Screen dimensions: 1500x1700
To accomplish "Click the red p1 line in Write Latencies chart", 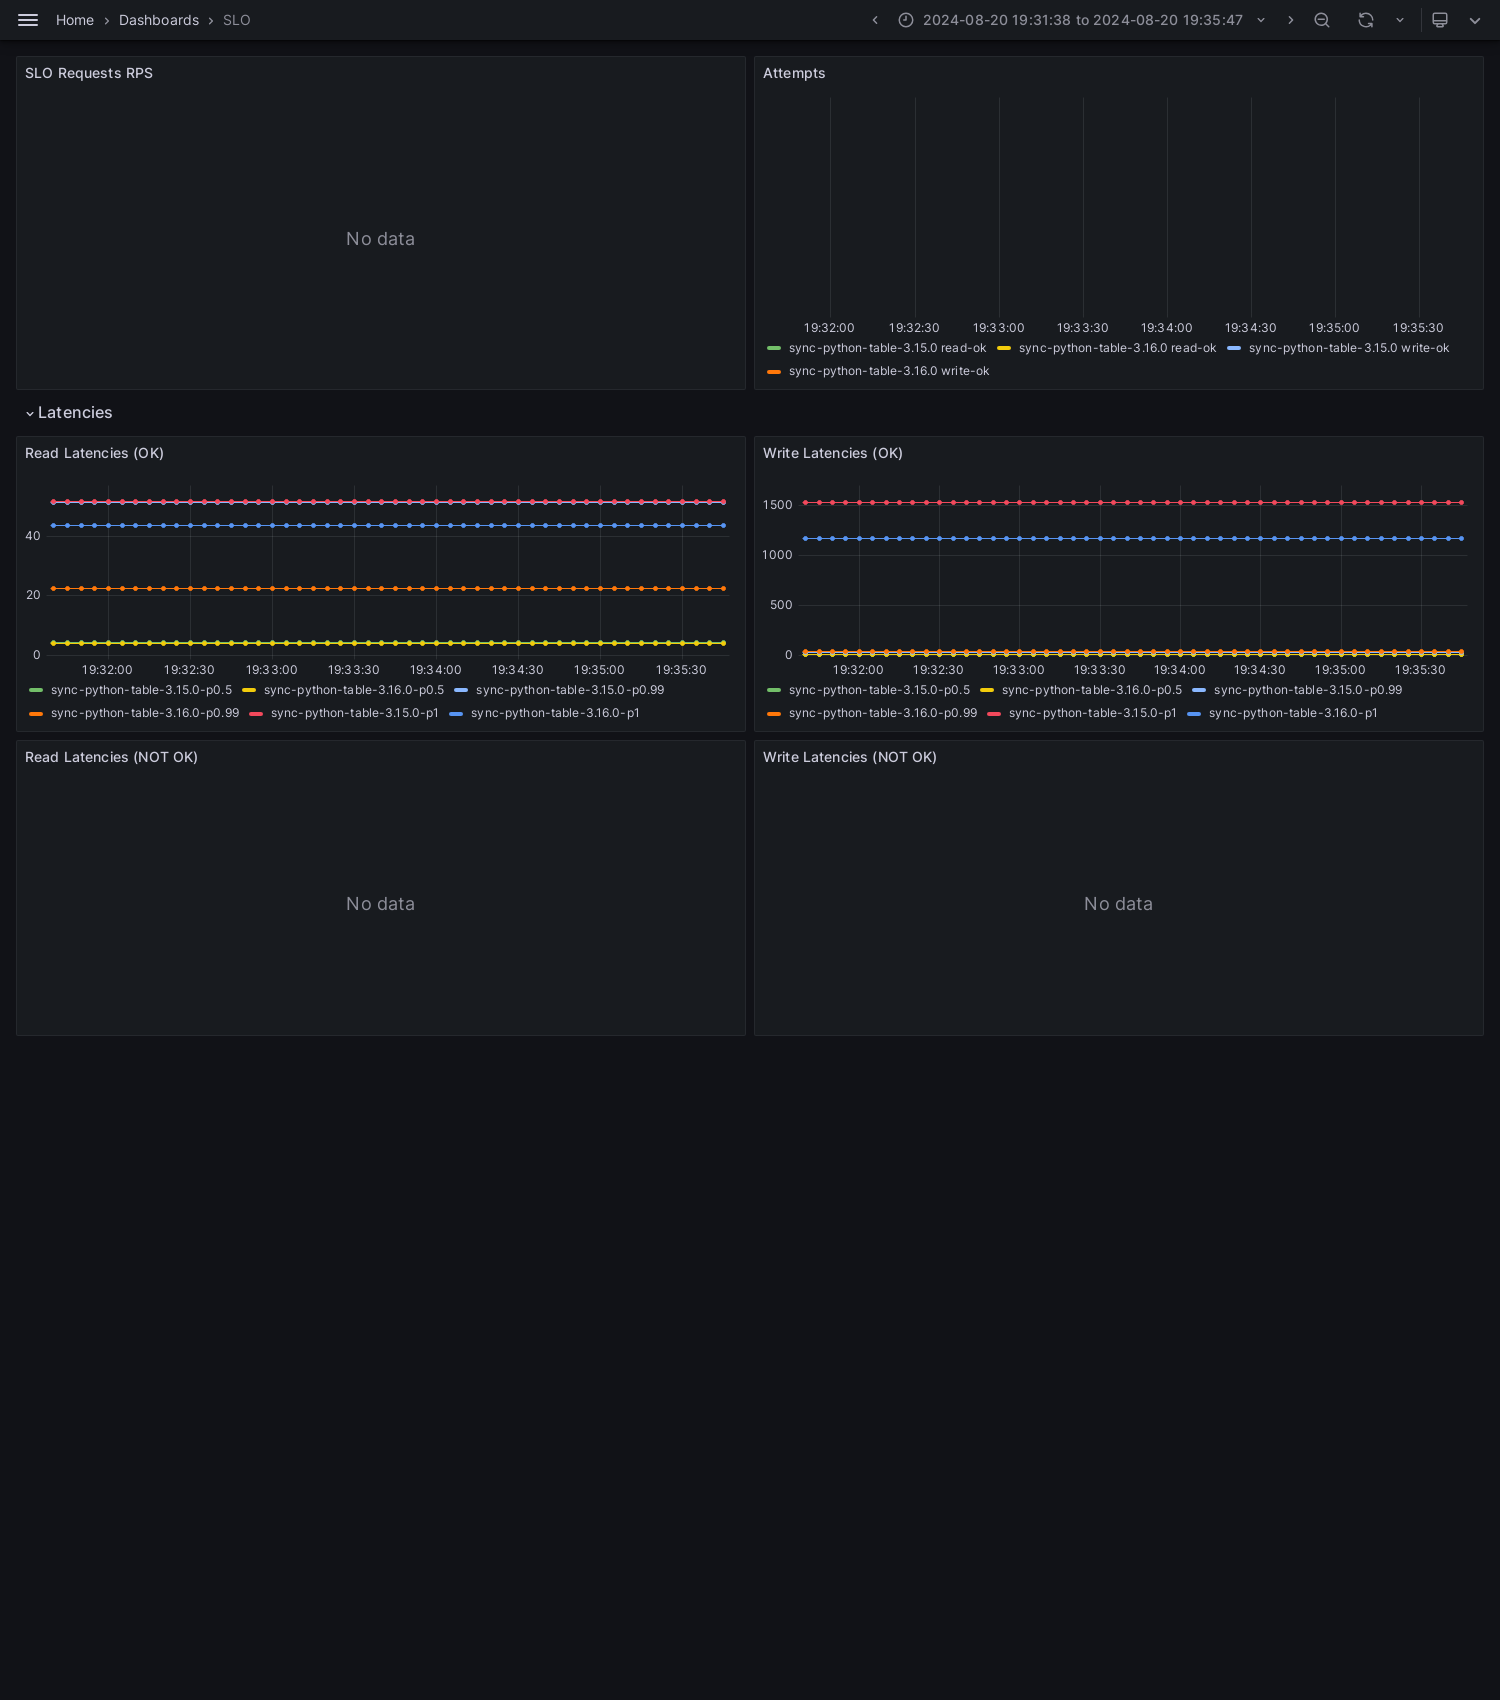I will click(1133, 502).
